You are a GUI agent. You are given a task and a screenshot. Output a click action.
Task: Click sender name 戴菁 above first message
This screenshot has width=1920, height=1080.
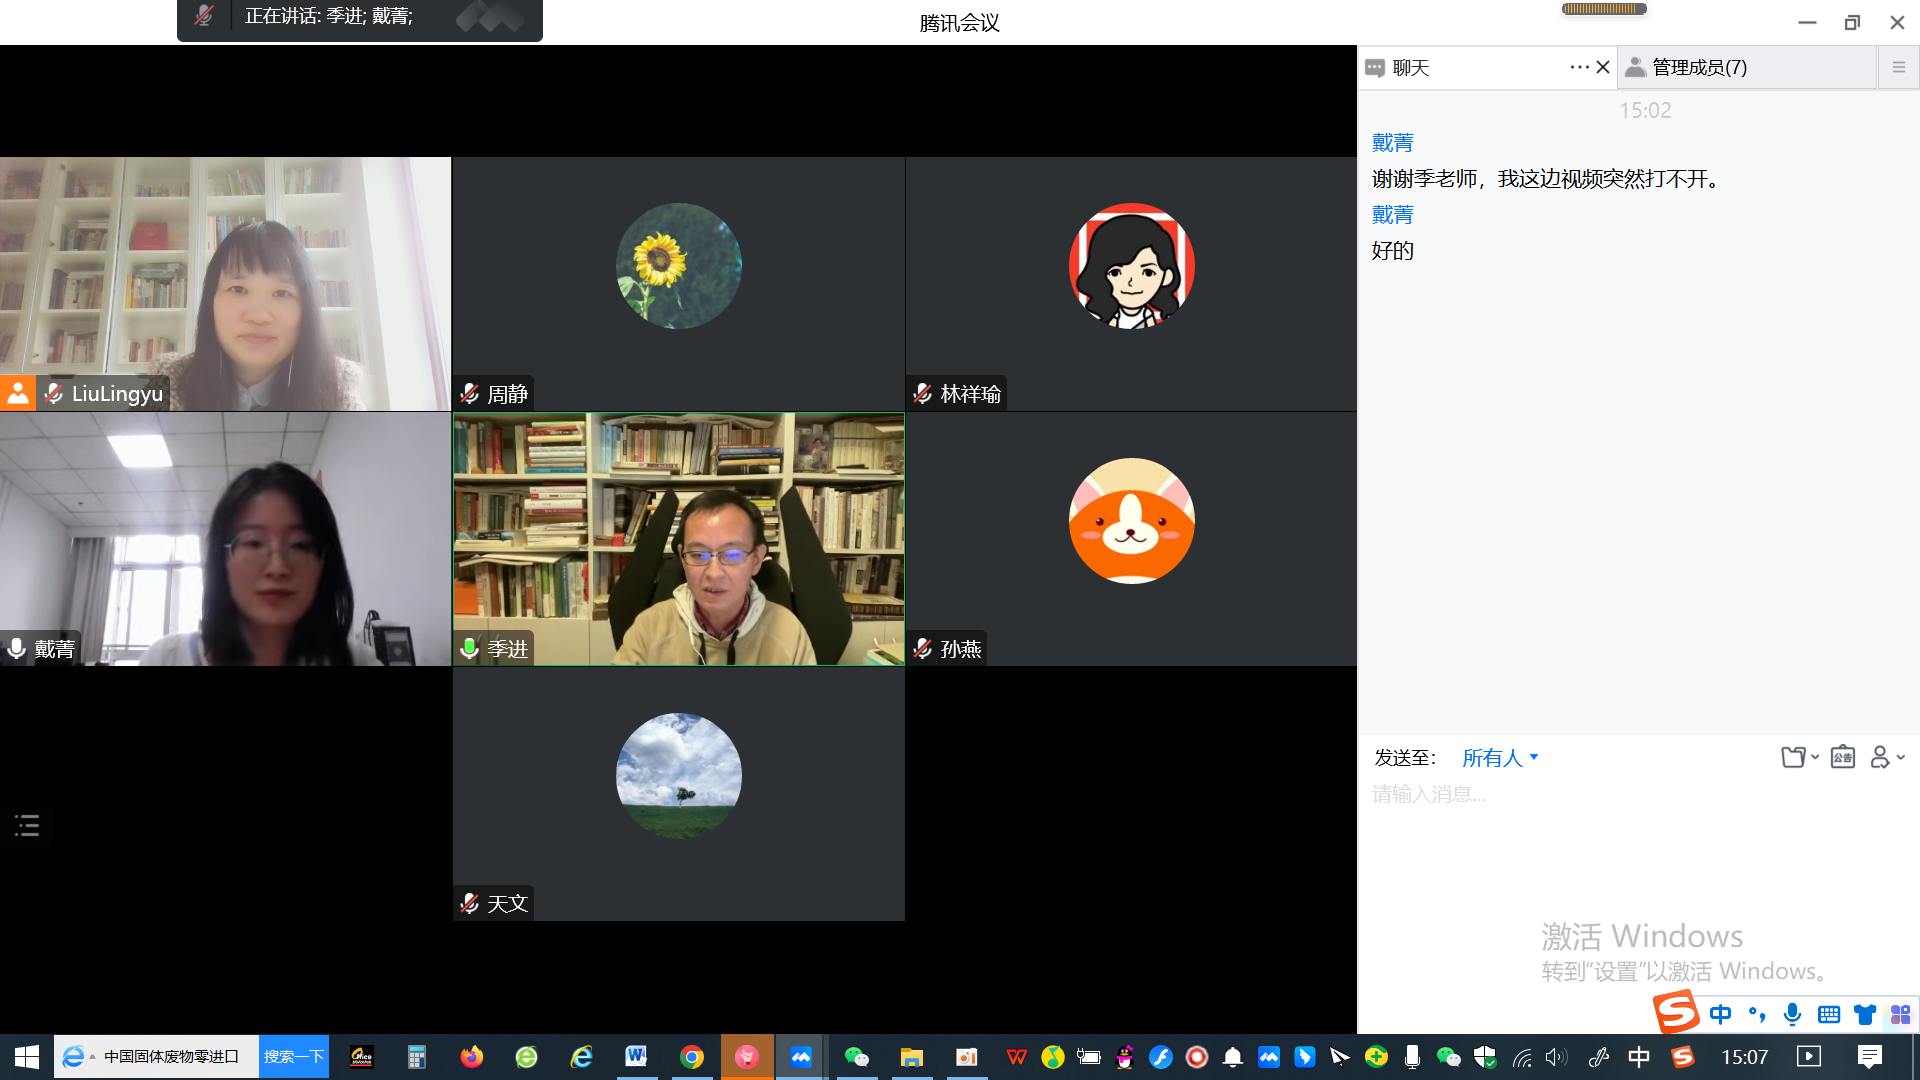click(x=1392, y=143)
